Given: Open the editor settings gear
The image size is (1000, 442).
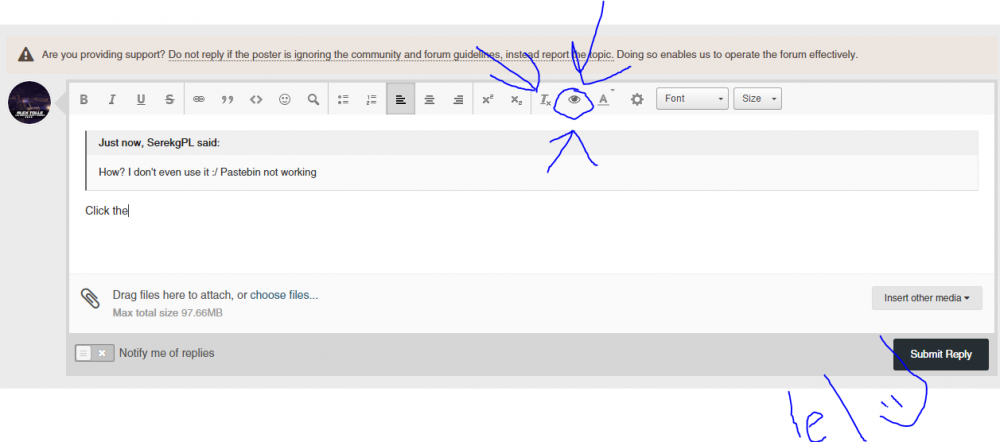Looking at the screenshot, I should click(636, 99).
